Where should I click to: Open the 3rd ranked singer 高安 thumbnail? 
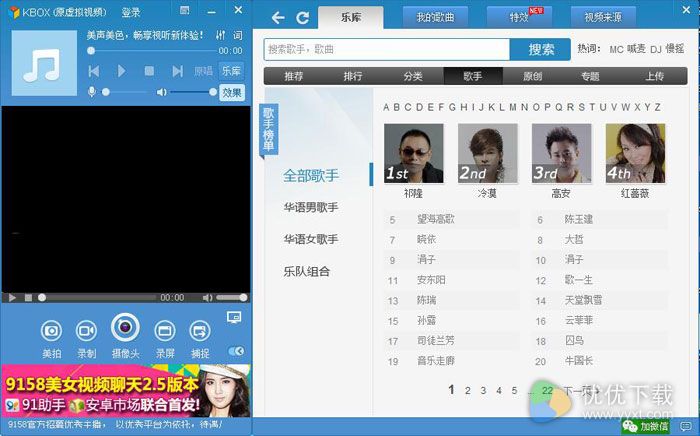562,153
